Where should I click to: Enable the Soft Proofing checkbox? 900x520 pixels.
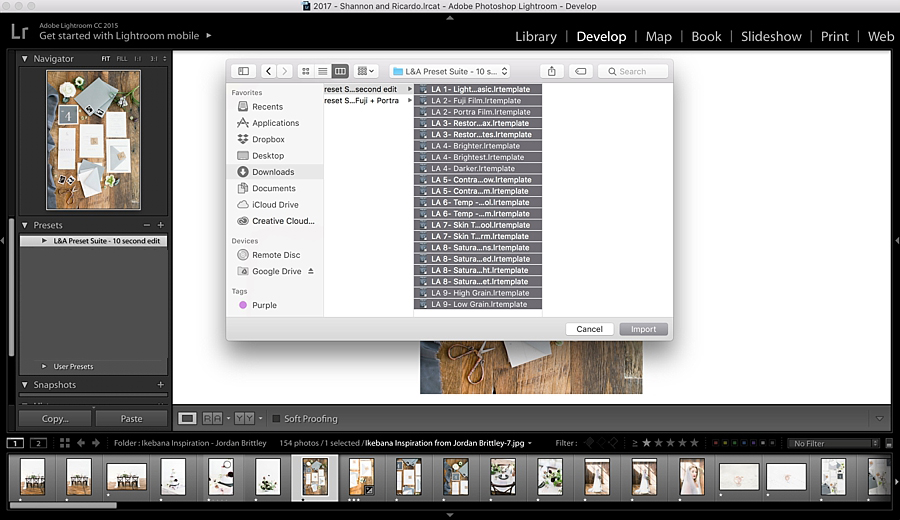(x=276, y=419)
